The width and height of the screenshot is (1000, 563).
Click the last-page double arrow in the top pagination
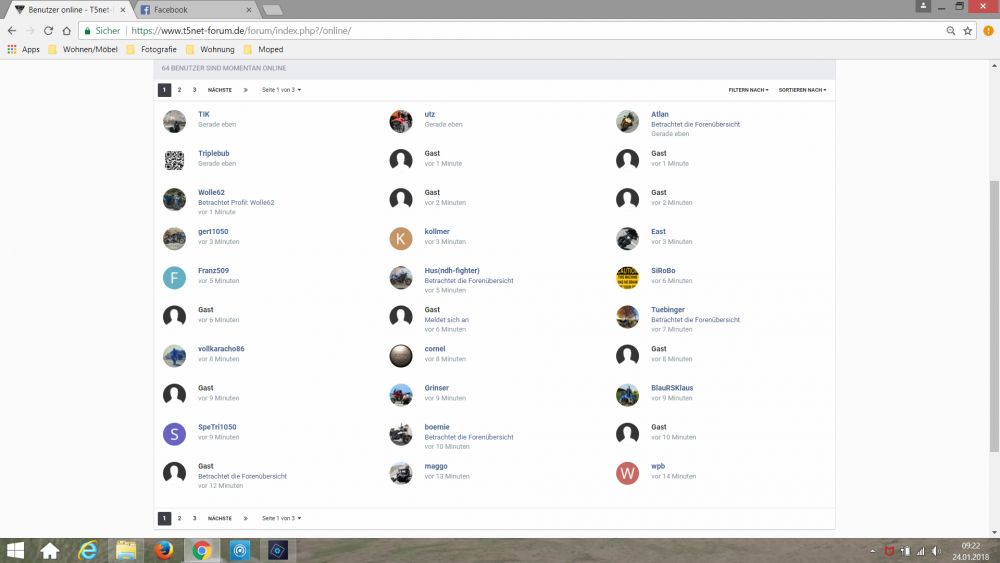pos(246,90)
